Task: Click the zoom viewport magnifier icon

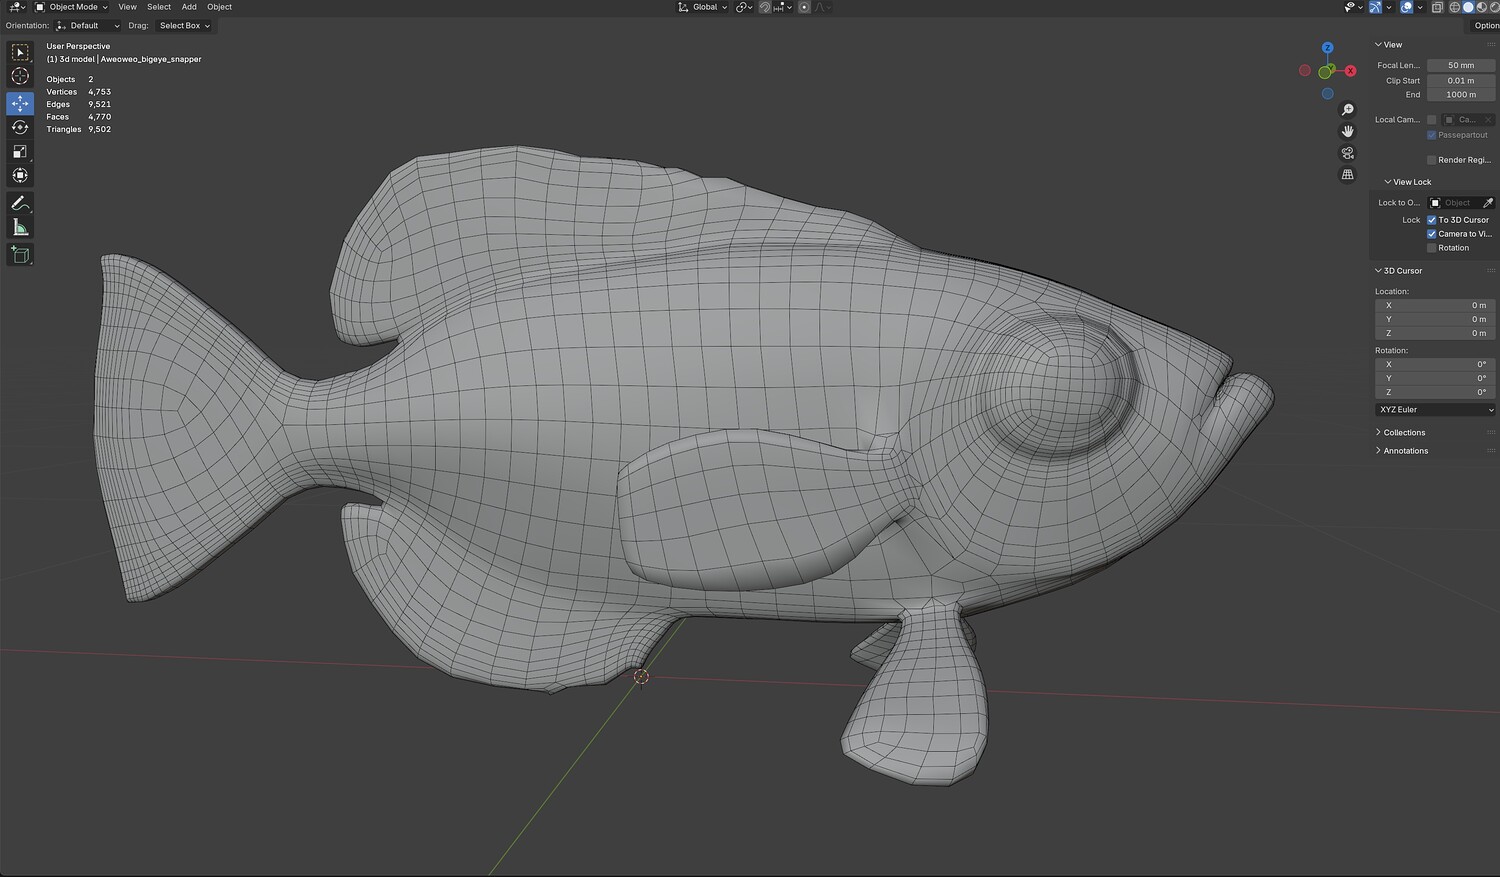Action: pos(1348,110)
